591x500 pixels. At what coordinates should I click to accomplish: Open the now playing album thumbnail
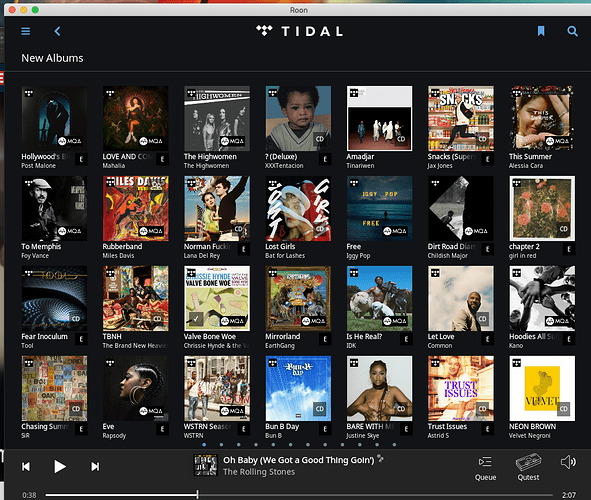click(205, 465)
